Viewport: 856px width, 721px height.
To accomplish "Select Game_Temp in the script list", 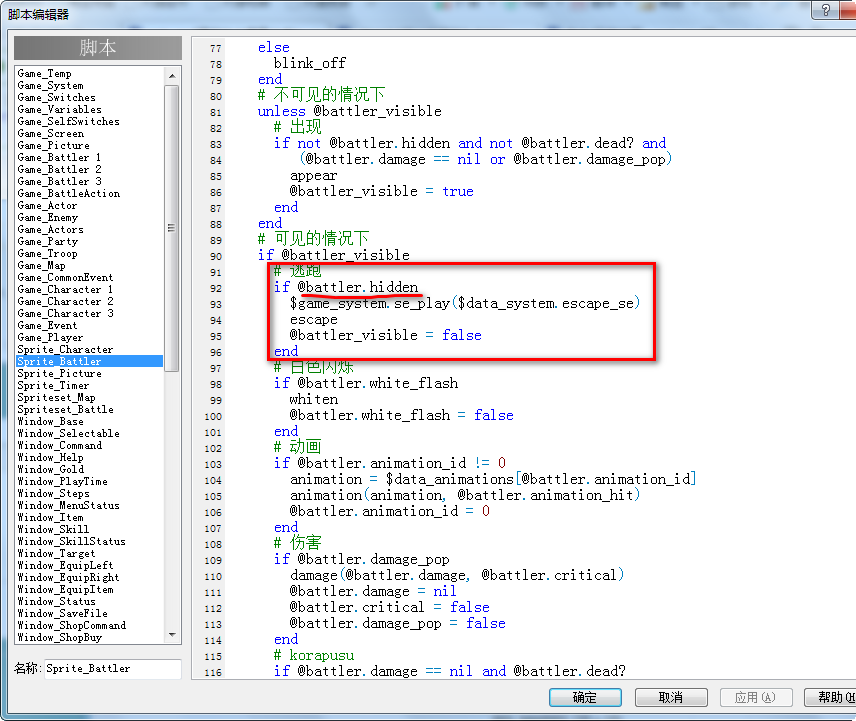I will click(x=44, y=73).
